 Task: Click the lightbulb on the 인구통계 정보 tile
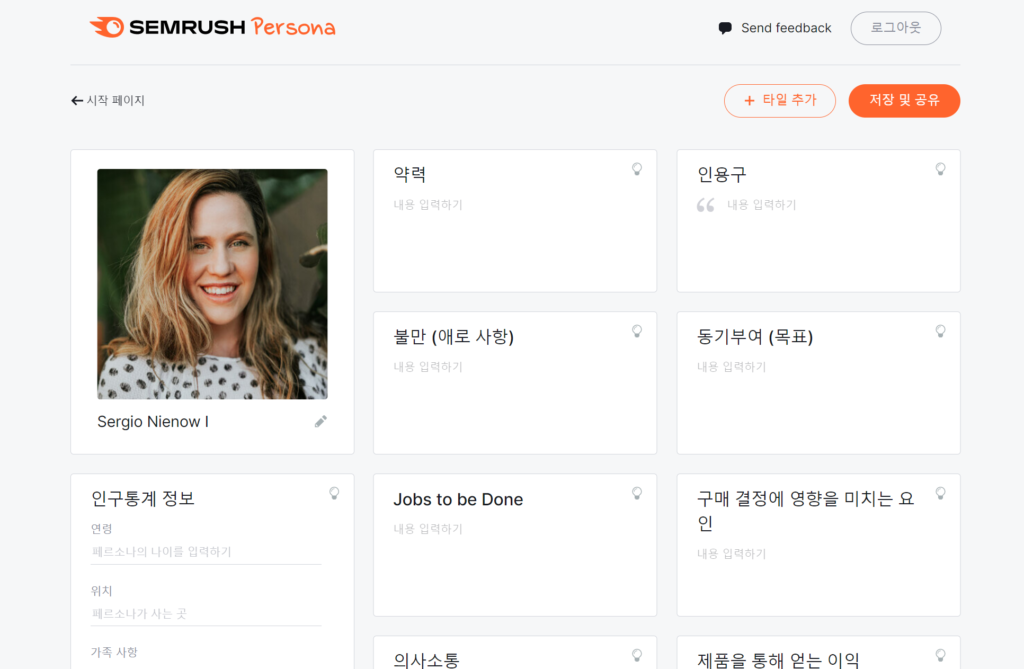click(334, 493)
